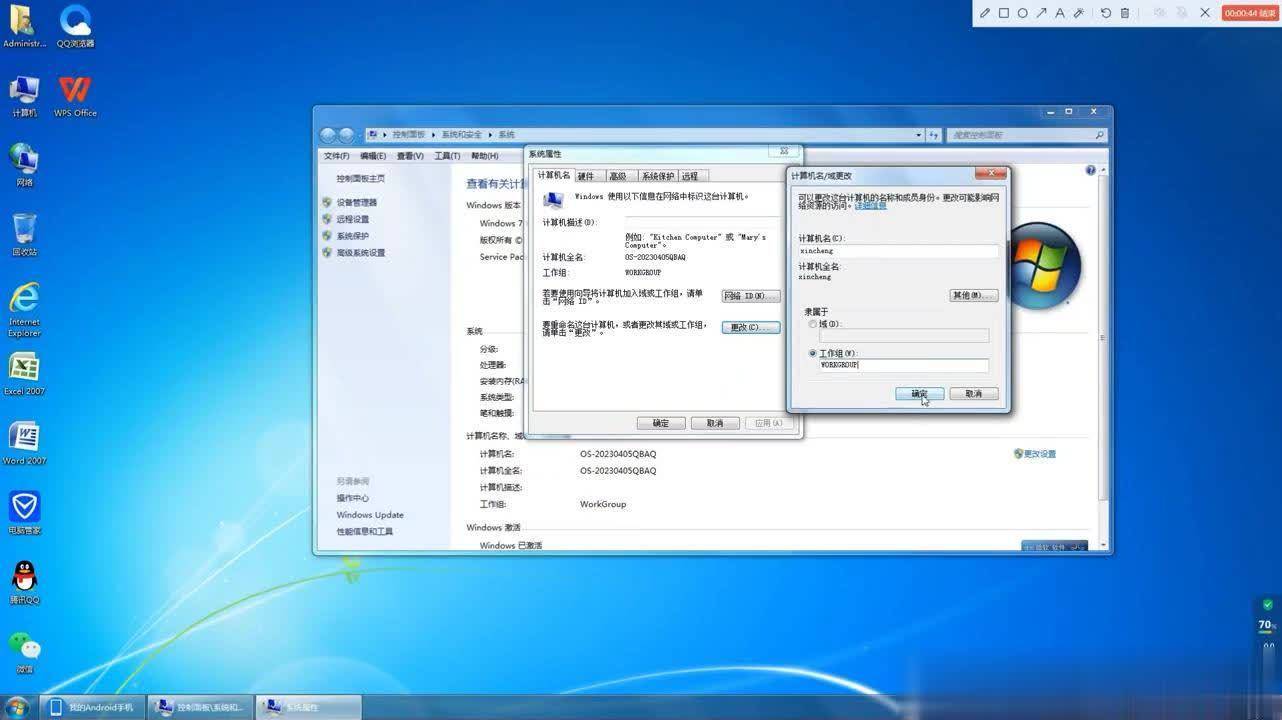Click the 其他(M)... button
The height and width of the screenshot is (720, 1282).
(973, 296)
